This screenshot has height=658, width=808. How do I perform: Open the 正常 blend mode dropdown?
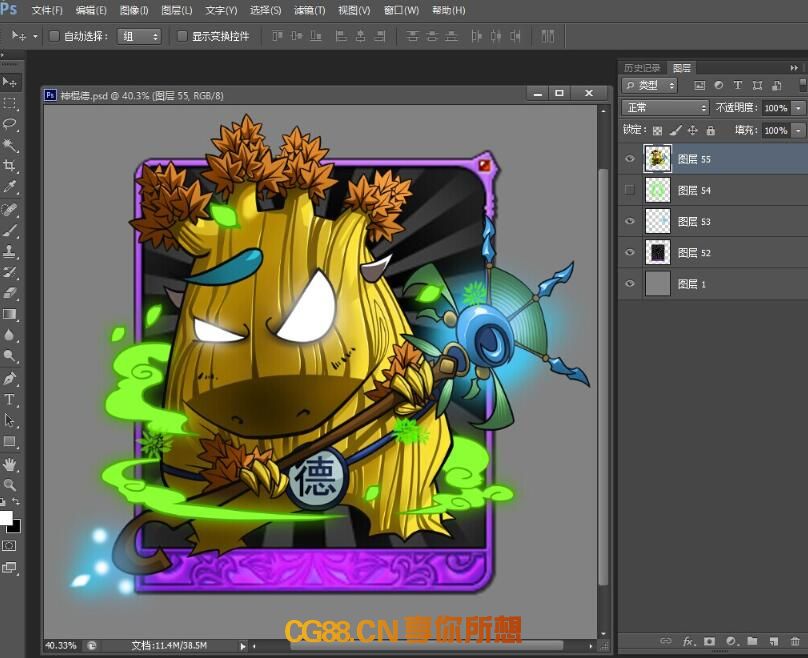(x=665, y=108)
